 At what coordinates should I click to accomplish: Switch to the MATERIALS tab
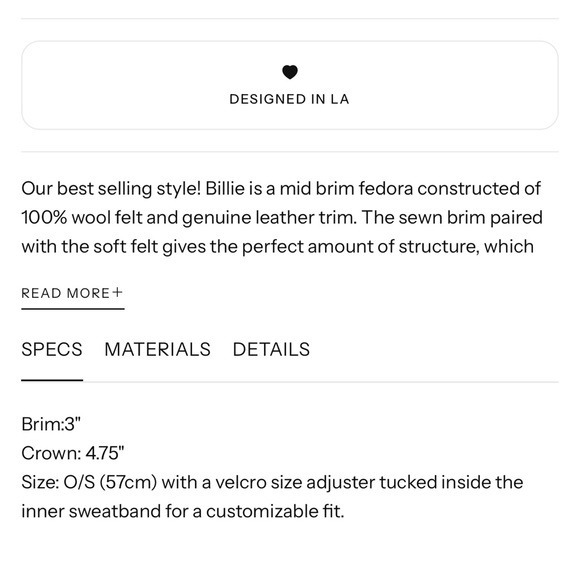click(158, 349)
